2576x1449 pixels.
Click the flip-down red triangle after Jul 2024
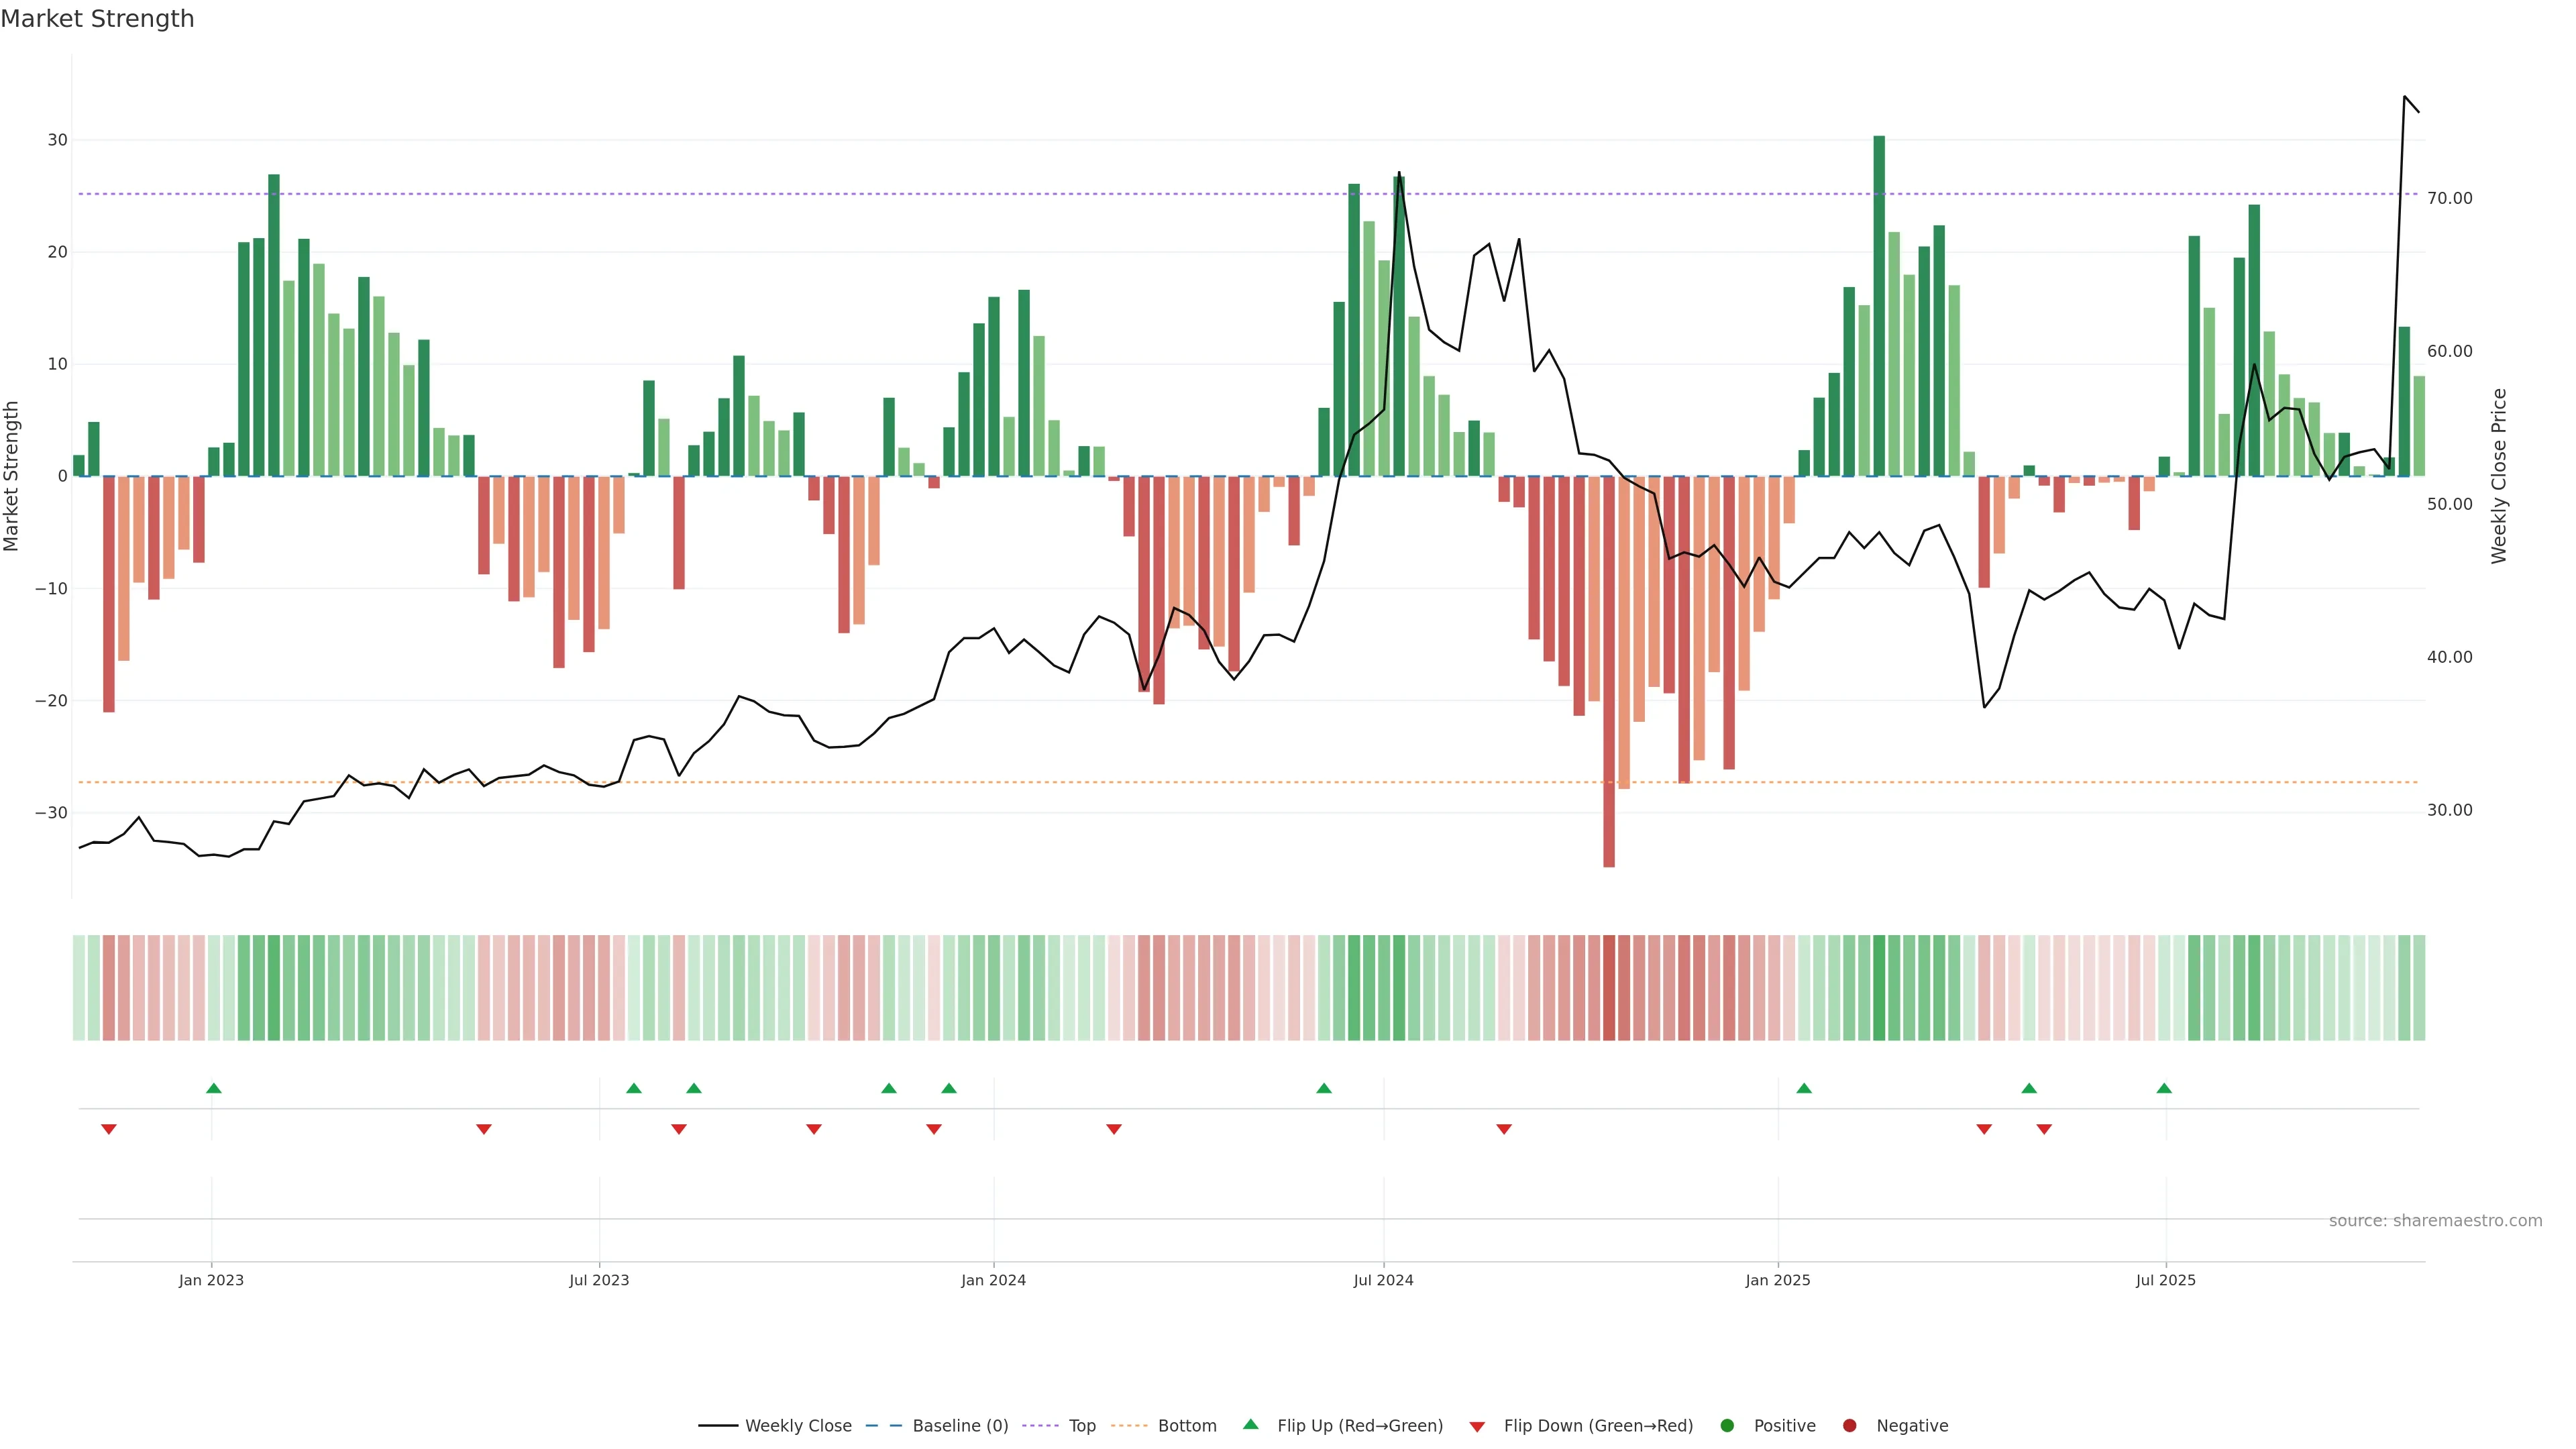(x=1504, y=1129)
